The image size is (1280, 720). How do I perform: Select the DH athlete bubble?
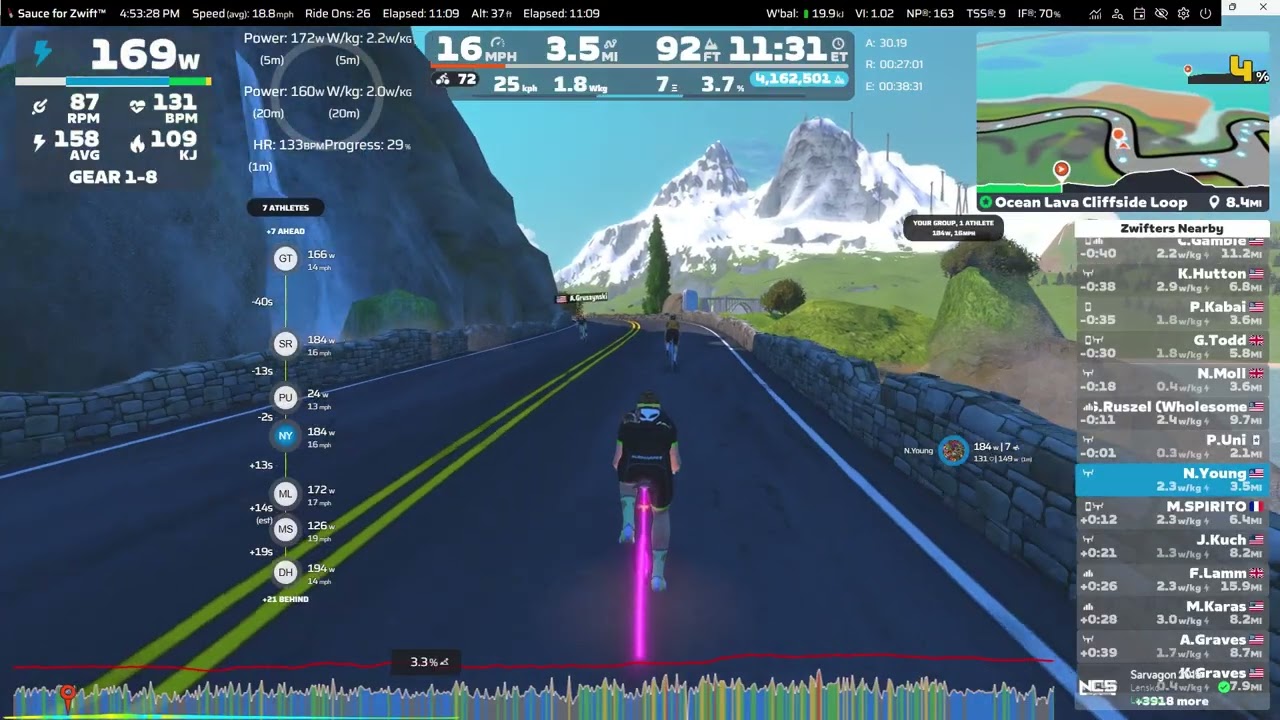[x=286, y=572]
